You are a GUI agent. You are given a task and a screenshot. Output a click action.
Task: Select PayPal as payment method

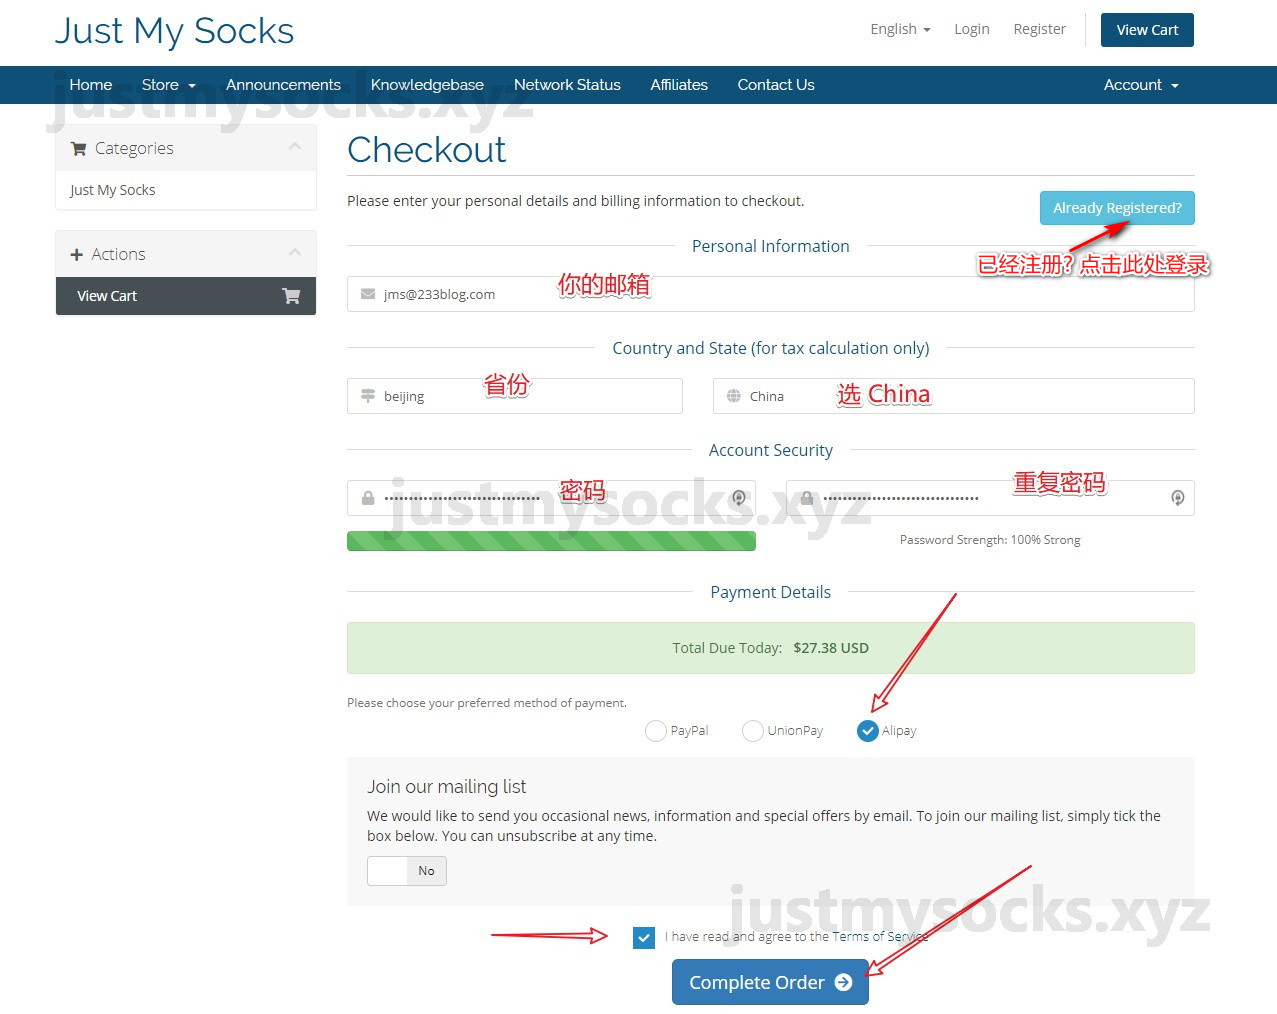coord(656,731)
